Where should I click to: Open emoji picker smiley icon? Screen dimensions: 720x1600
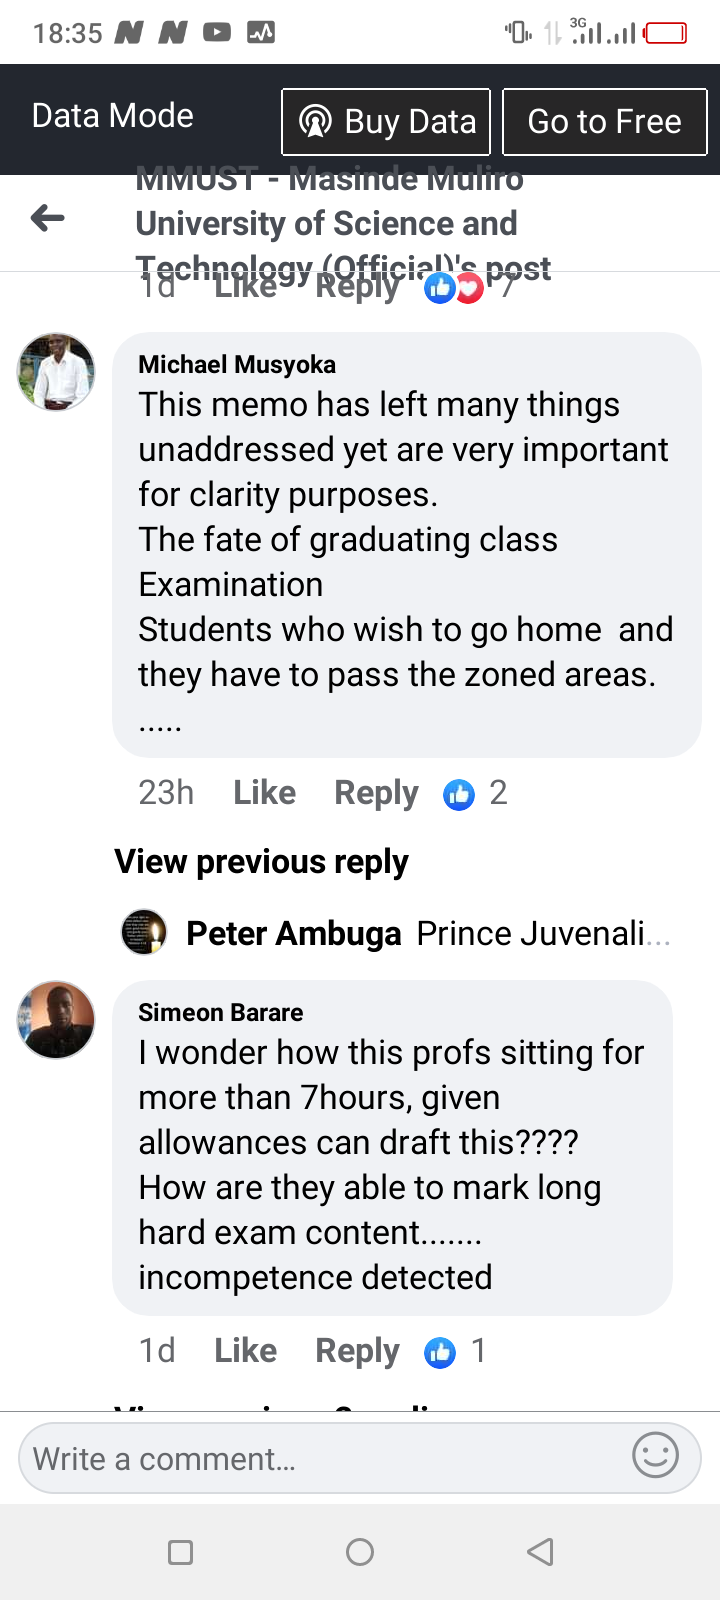(656, 1455)
